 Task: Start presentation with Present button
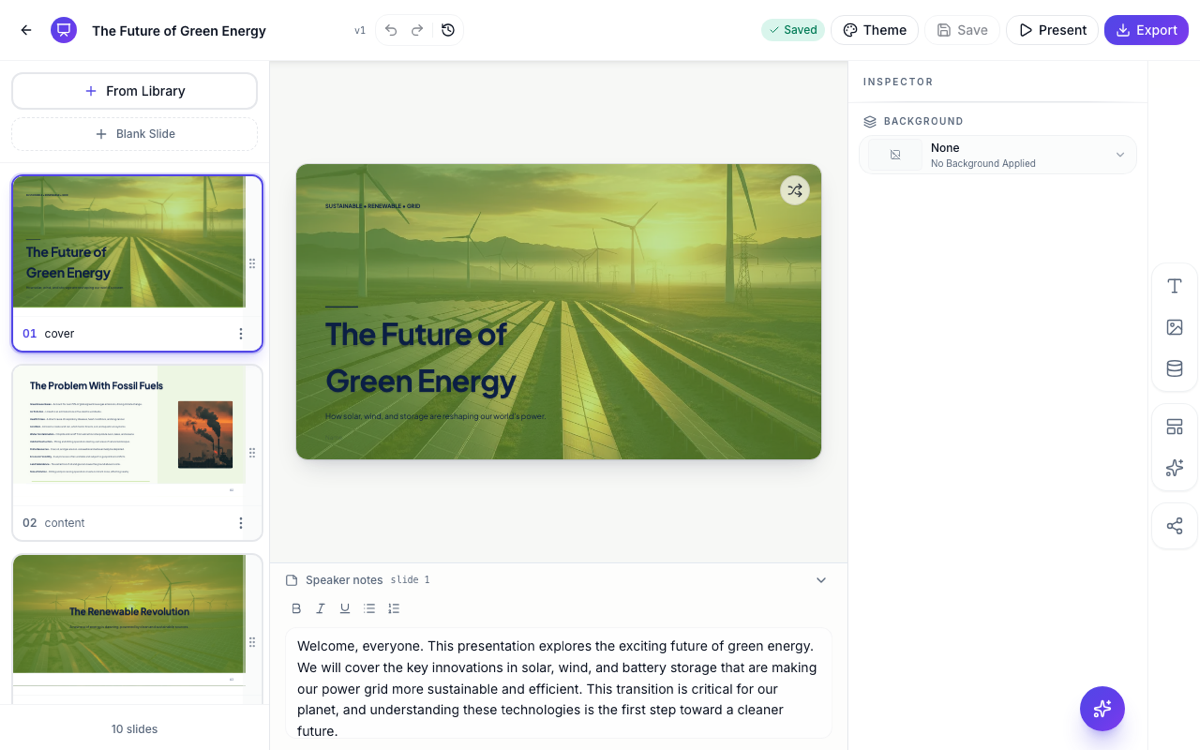1052,30
